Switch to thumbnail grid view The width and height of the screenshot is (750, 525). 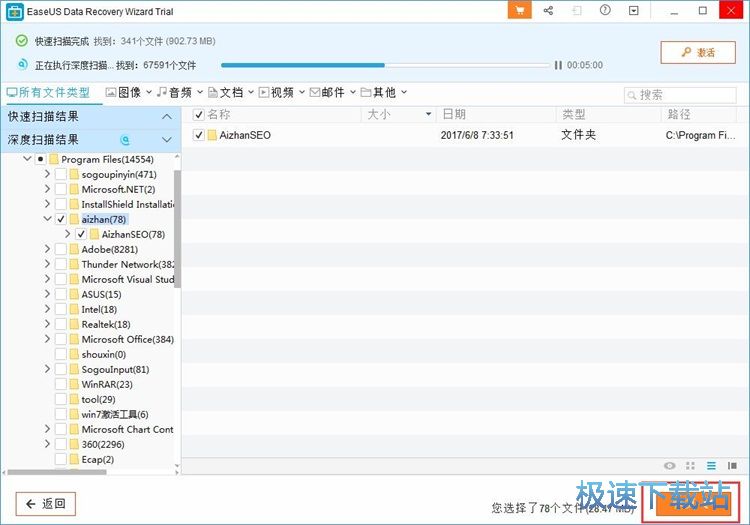[x=690, y=466]
